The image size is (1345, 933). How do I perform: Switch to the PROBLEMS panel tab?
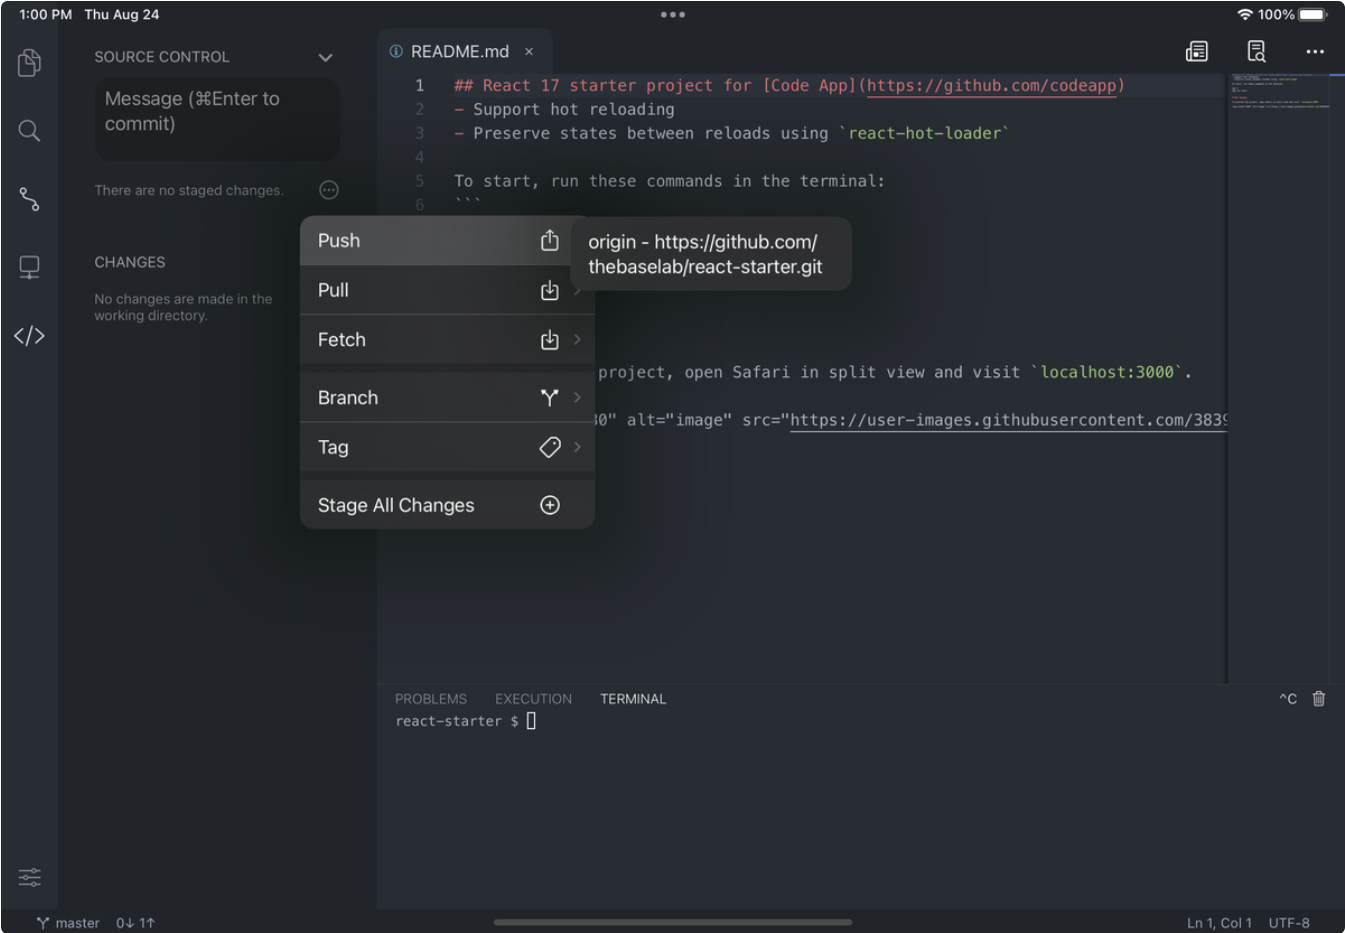click(431, 699)
